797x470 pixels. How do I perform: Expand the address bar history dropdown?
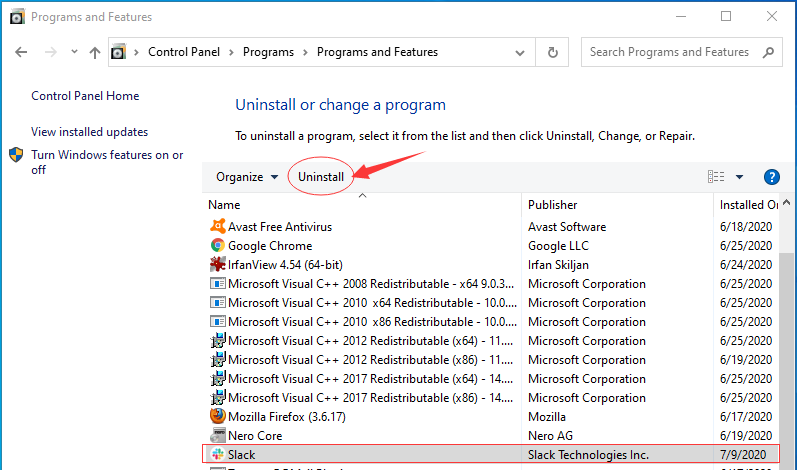tap(519, 52)
